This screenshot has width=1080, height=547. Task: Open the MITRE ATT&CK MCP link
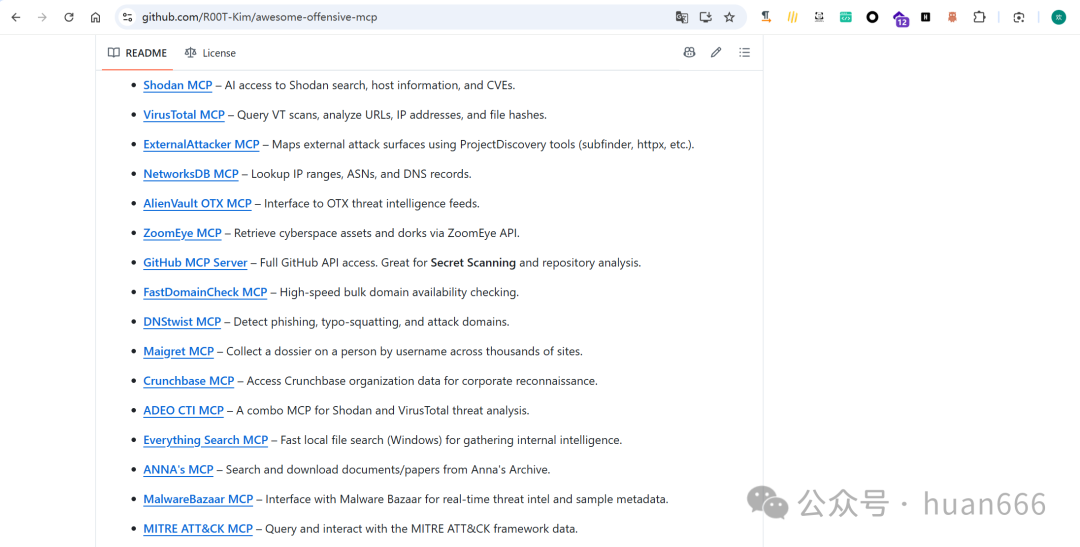(198, 530)
